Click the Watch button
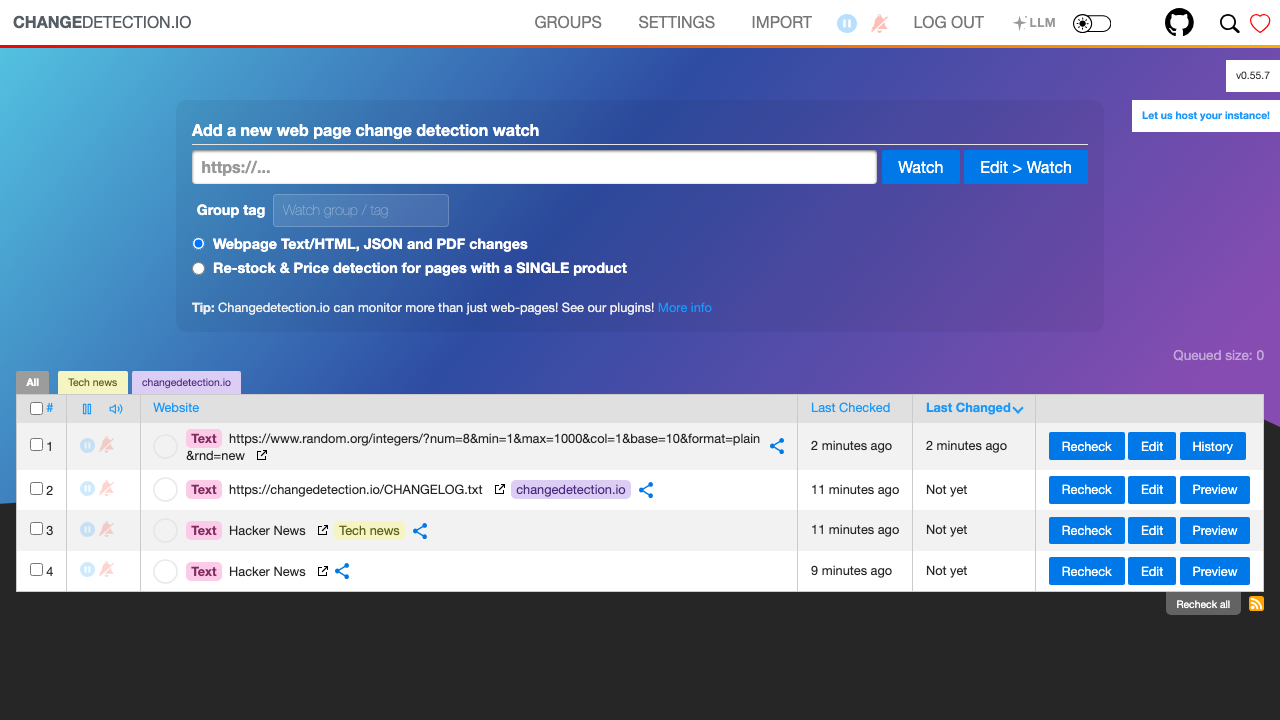The image size is (1280, 720). (920, 167)
